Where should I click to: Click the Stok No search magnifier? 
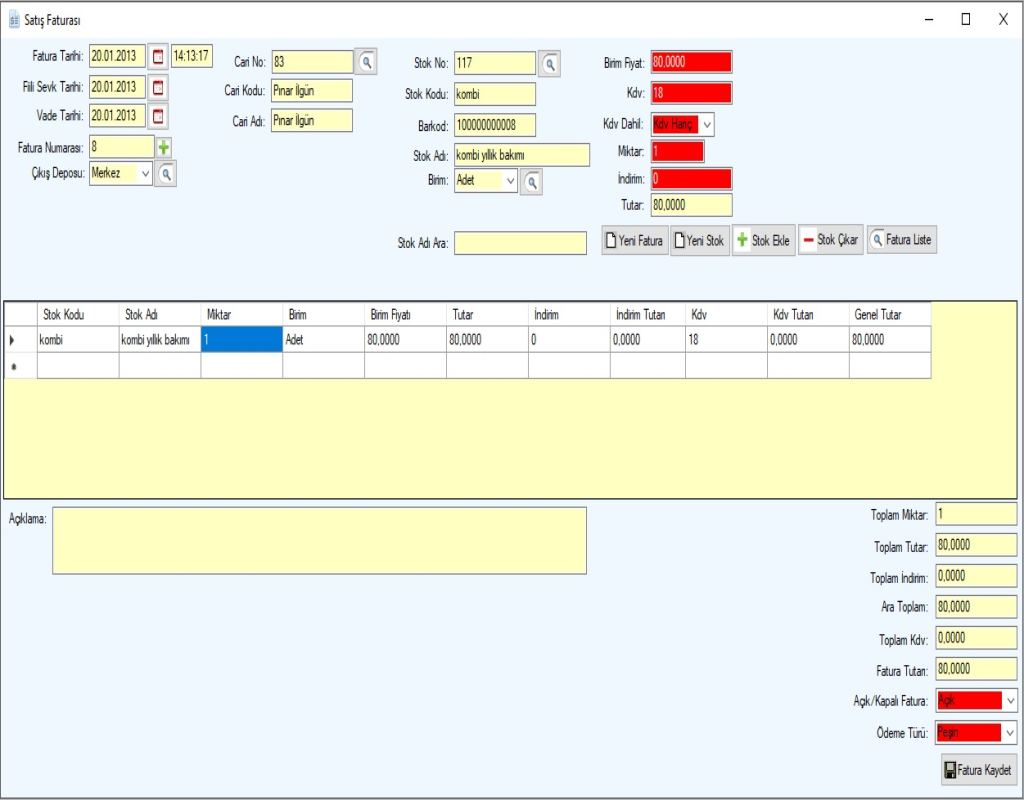pyautogui.click(x=549, y=64)
